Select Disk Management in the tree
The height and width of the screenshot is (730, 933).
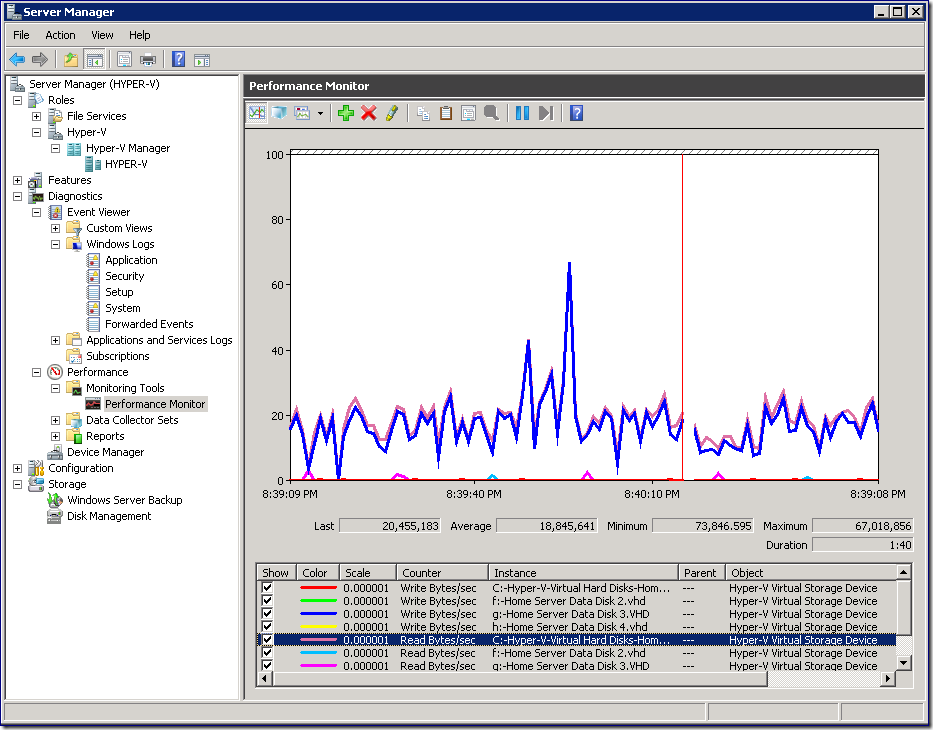[109, 516]
